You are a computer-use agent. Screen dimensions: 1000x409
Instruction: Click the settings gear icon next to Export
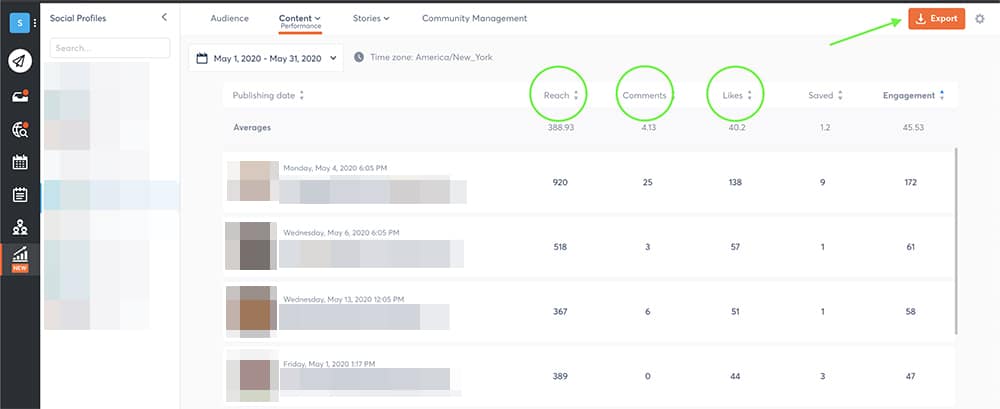click(979, 19)
